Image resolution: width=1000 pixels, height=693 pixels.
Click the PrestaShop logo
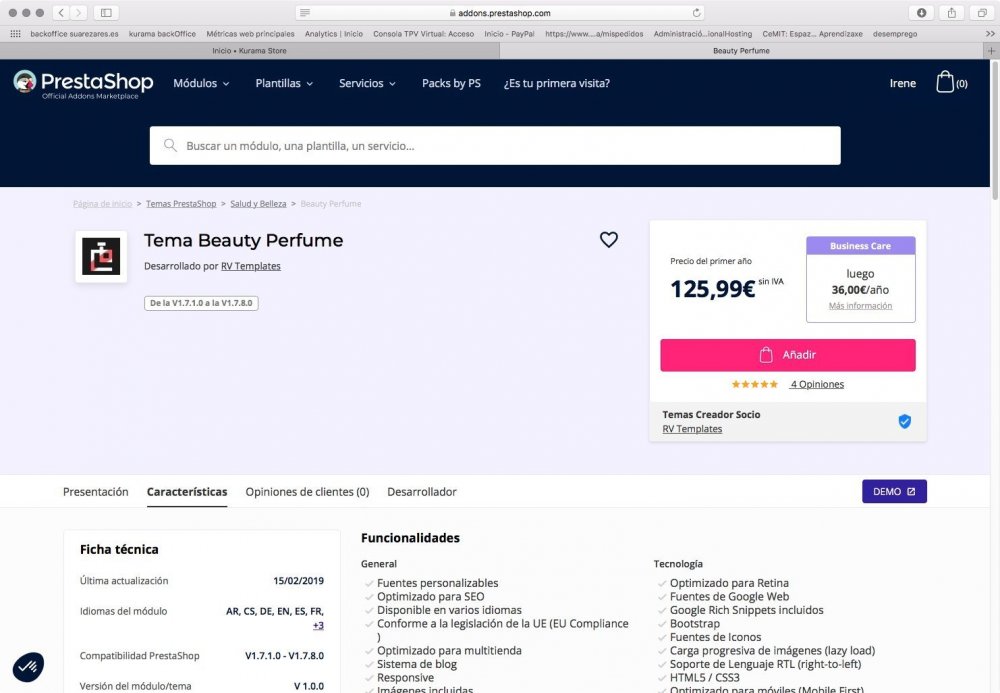pyautogui.click(x=83, y=83)
